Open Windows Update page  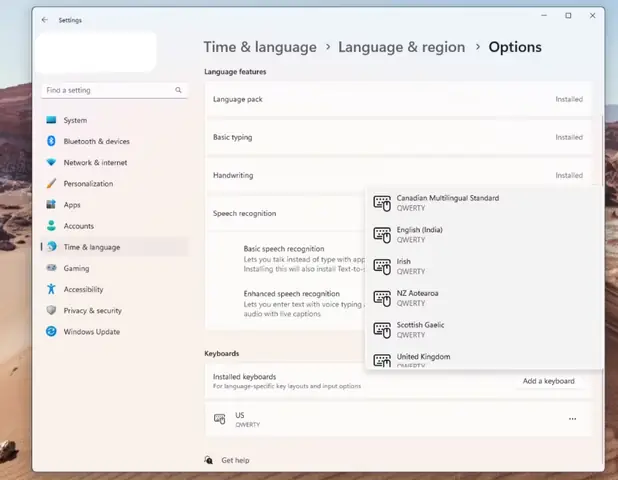pos(114,331)
